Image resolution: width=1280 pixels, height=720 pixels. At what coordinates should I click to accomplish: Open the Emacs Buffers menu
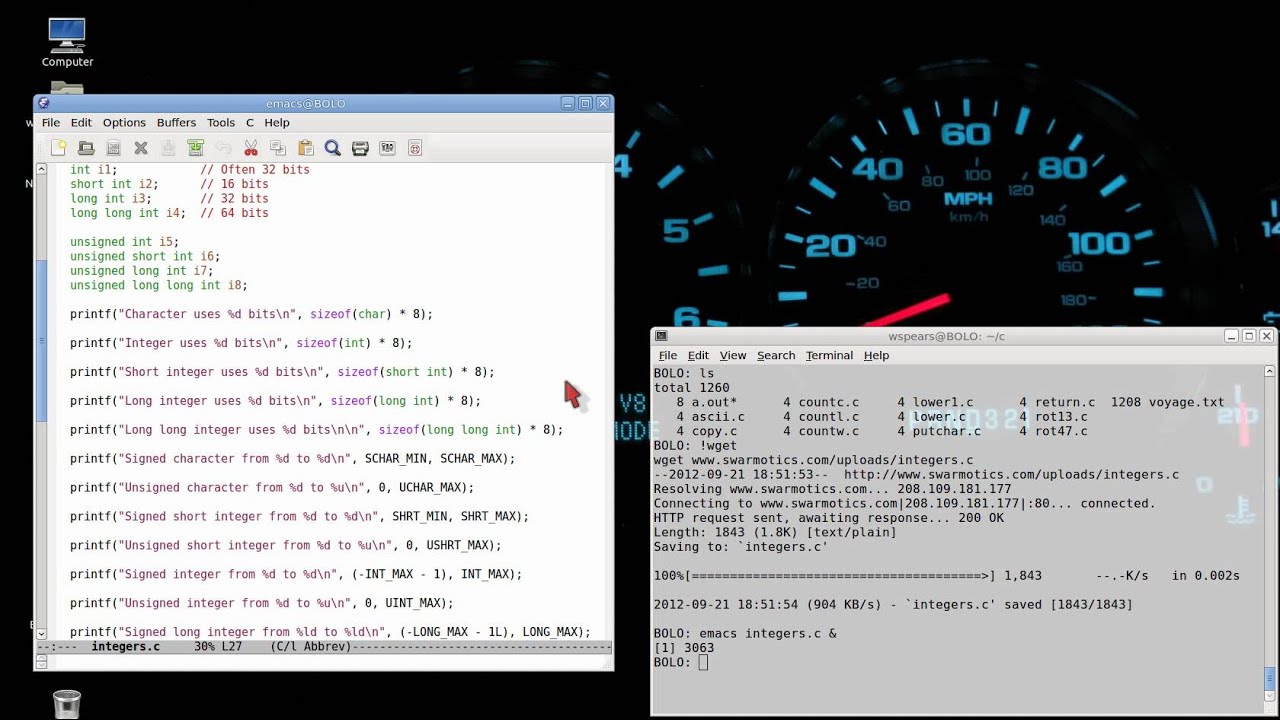[176, 123]
